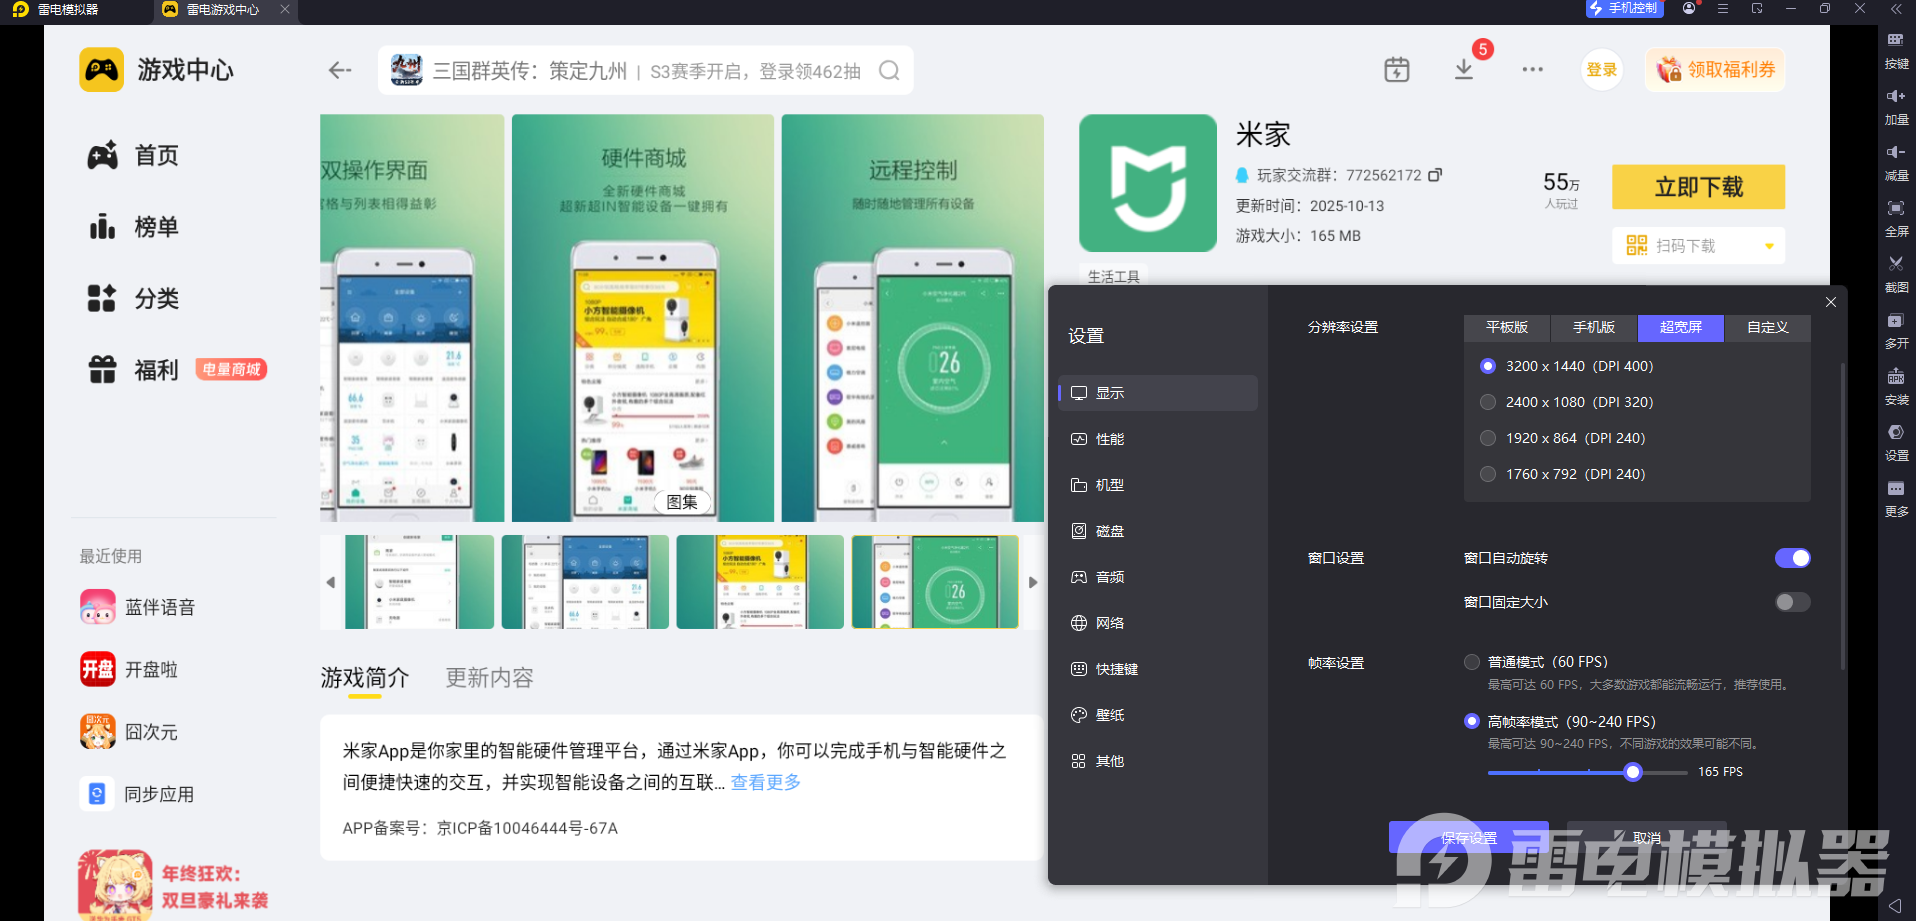Open 网络 settings category

(x=1158, y=623)
